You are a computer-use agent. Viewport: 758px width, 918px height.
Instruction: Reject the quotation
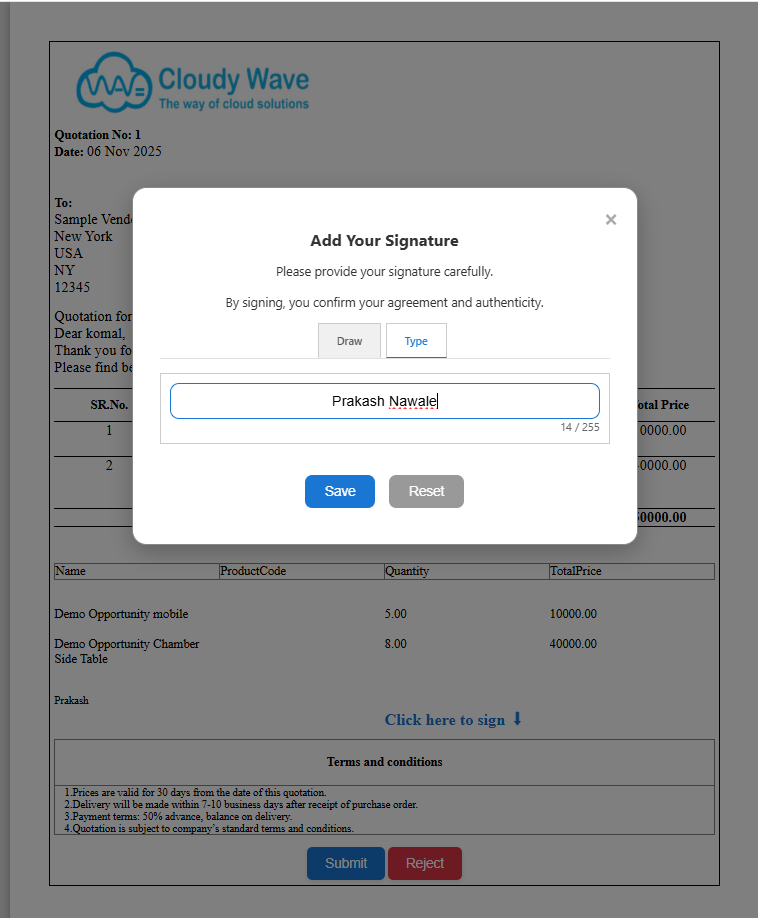pos(425,863)
